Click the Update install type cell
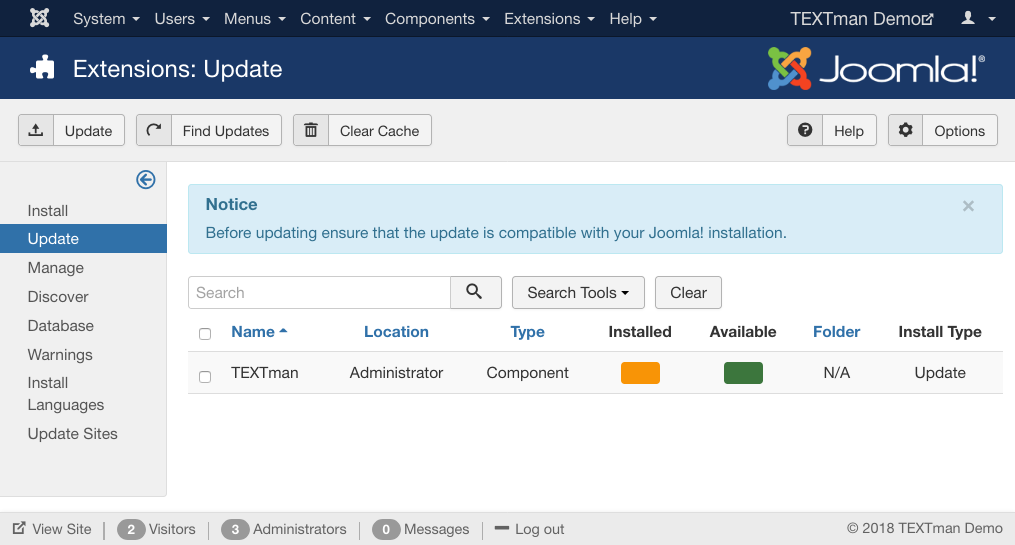Image resolution: width=1015 pixels, height=545 pixels. (x=940, y=373)
